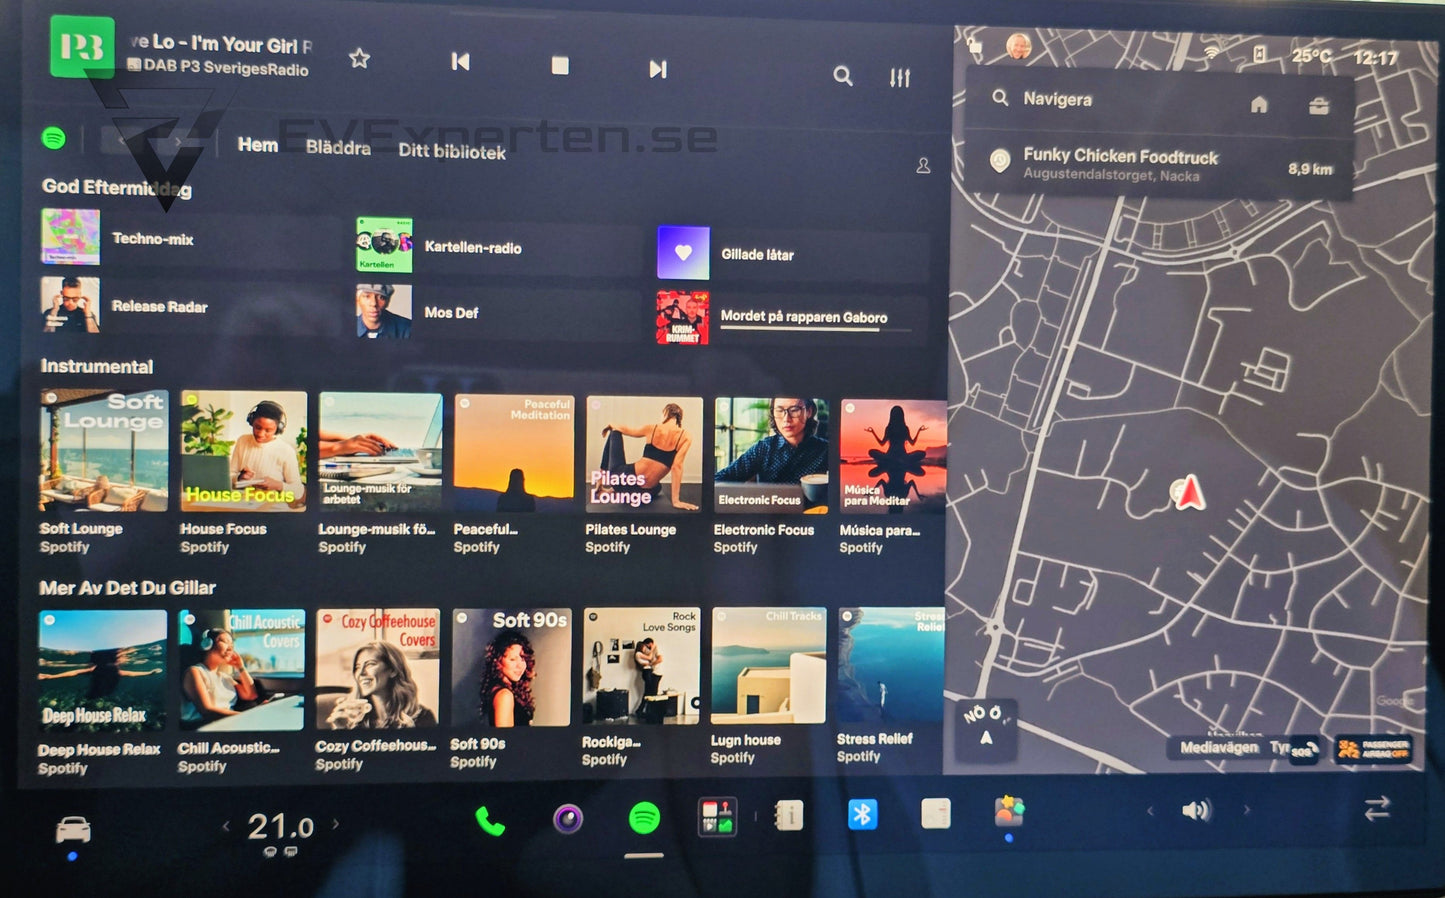Increase volume with the right chevron
The height and width of the screenshot is (898, 1445).
coord(1246,809)
